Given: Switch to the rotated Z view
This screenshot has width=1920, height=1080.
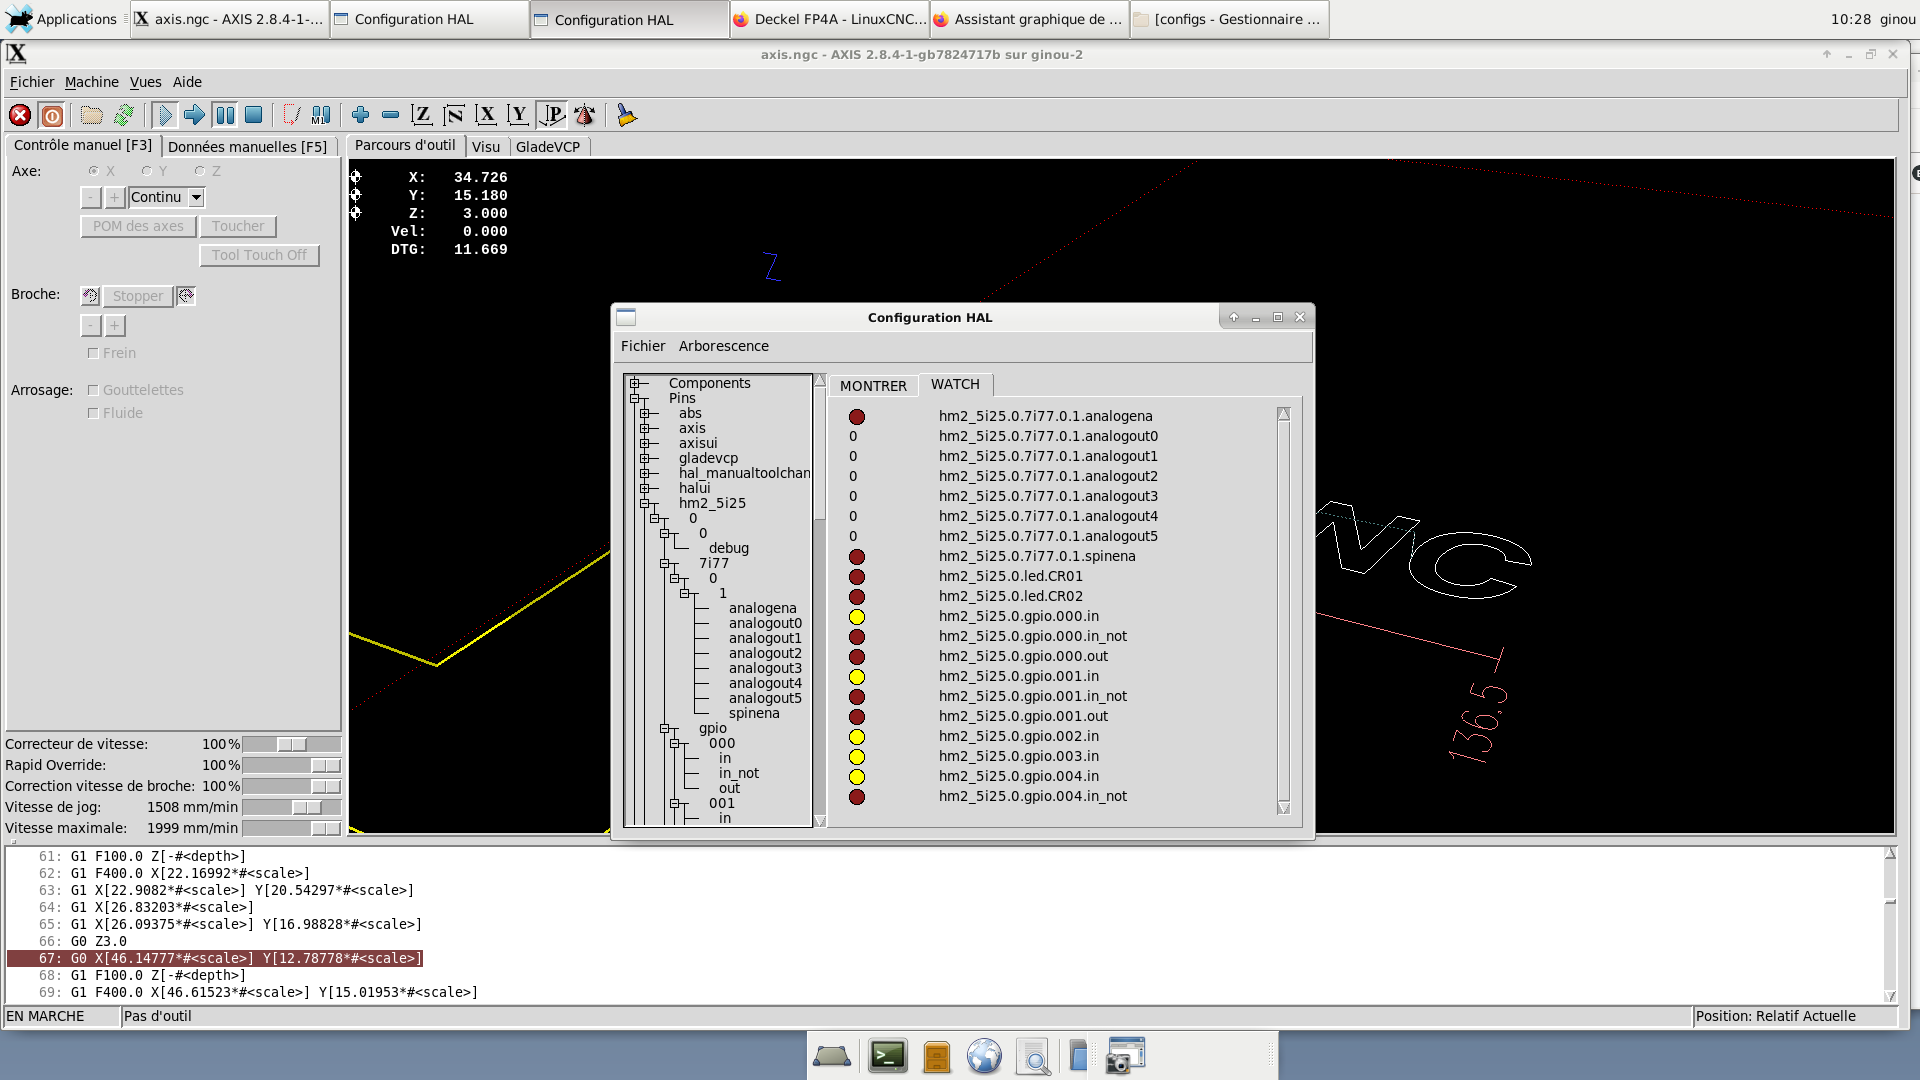Looking at the screenshot, I should point(454,116).
